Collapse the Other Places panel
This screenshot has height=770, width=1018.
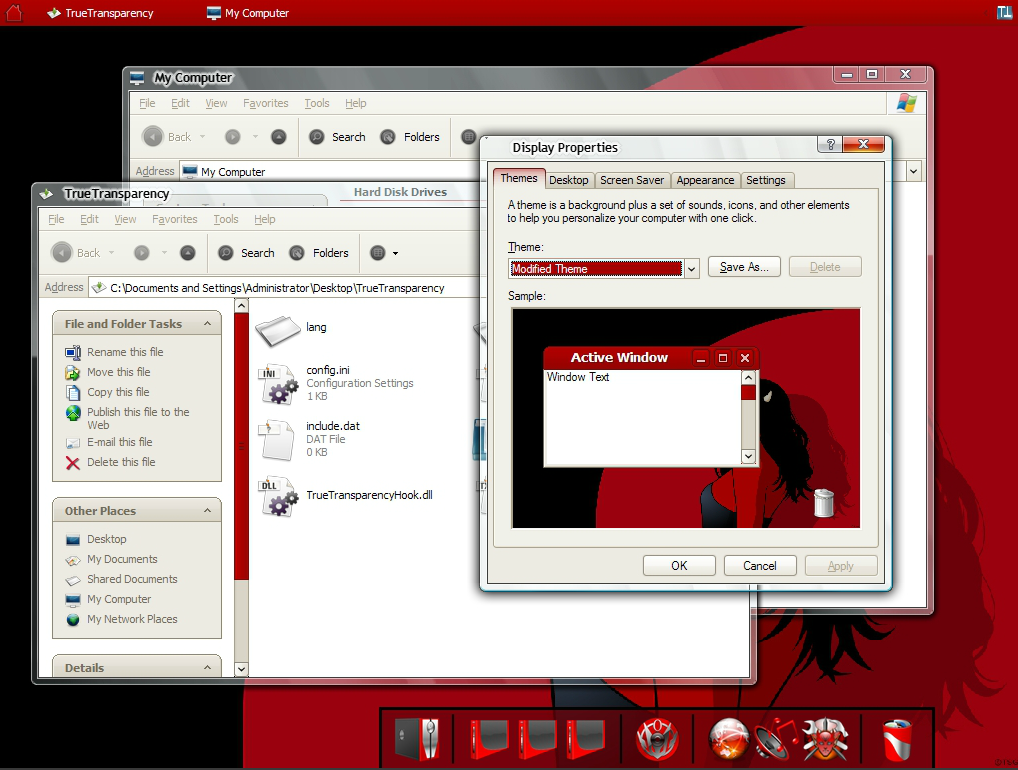coord(207,510)
